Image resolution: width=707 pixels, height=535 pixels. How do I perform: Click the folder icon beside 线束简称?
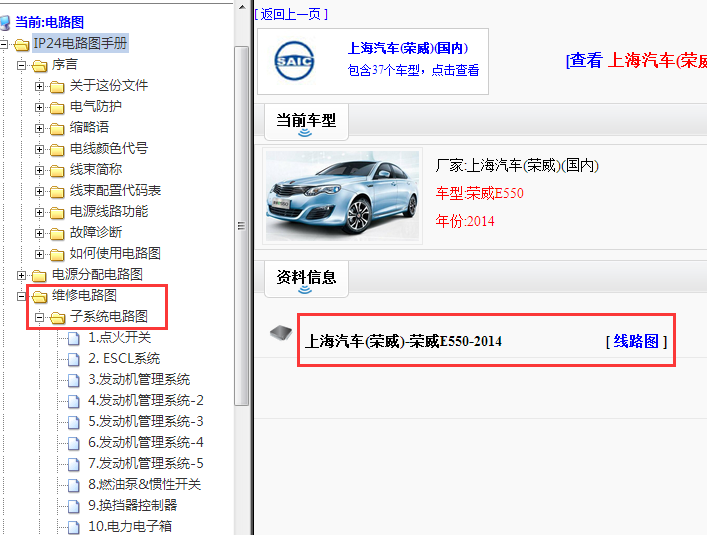[57, 170]
